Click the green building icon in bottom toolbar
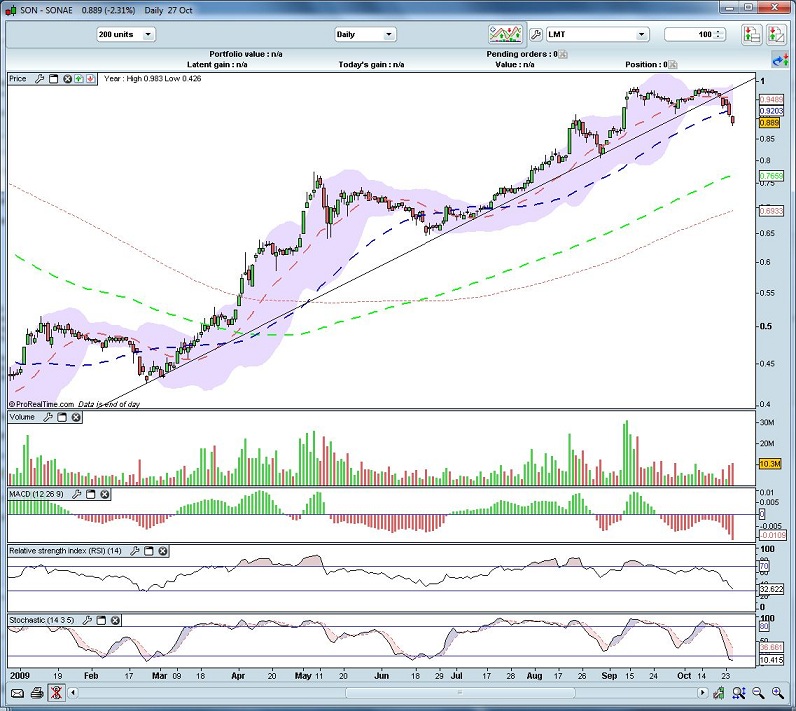Image resolution: width=796 pixels, height=711 pixels. (718, 693)
